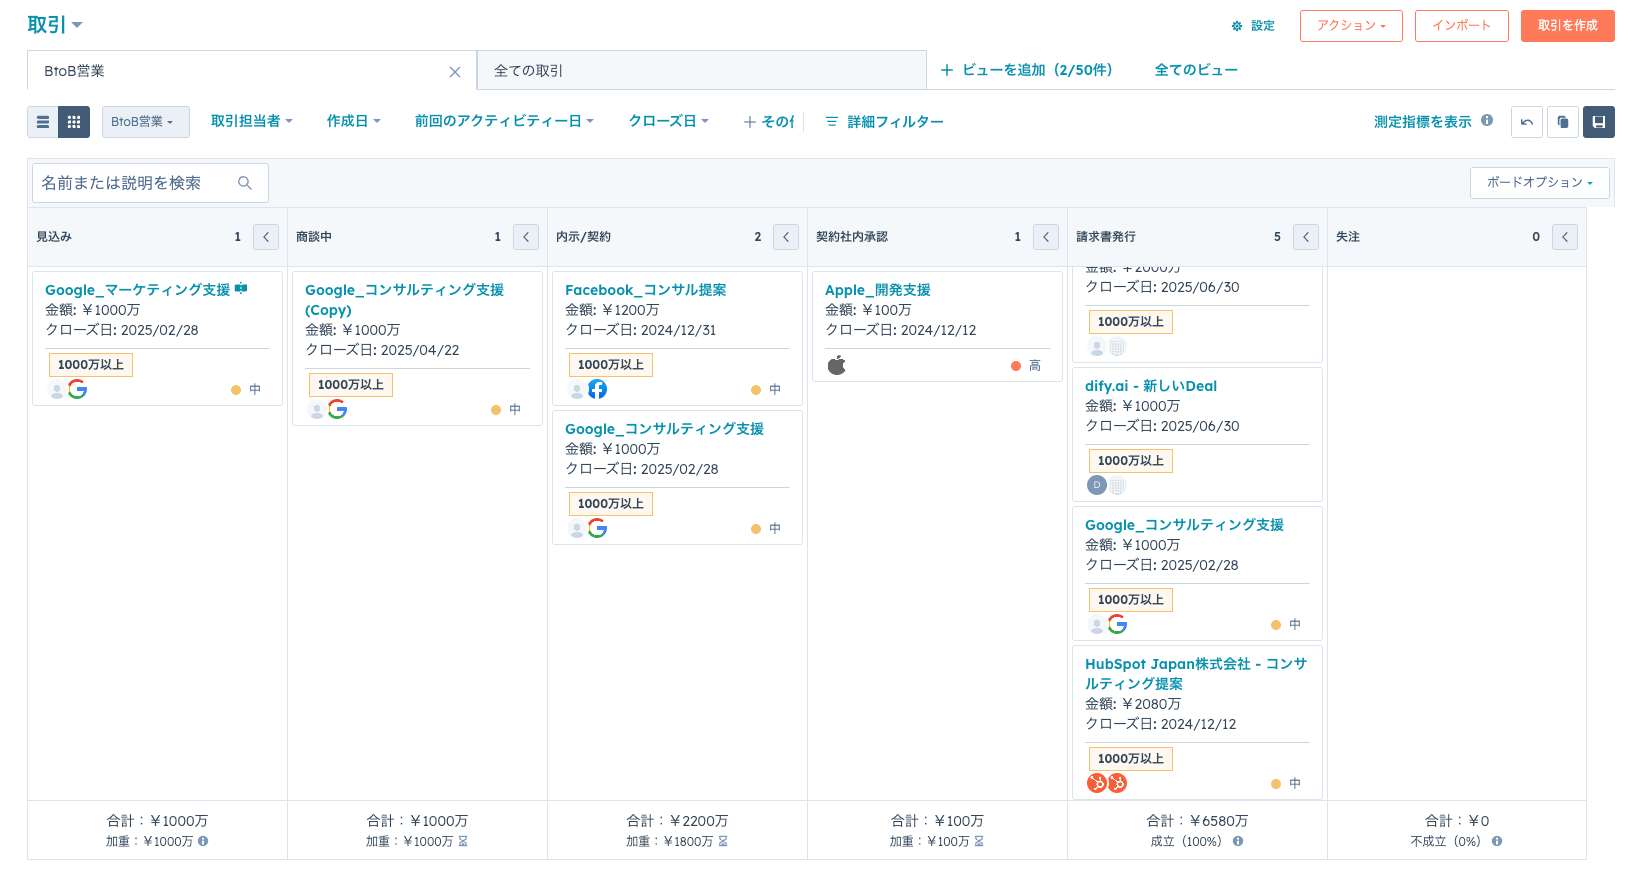Collapse the 商談中 column
This screenshot has width=1634, height=872.
(x=526, y=237)
